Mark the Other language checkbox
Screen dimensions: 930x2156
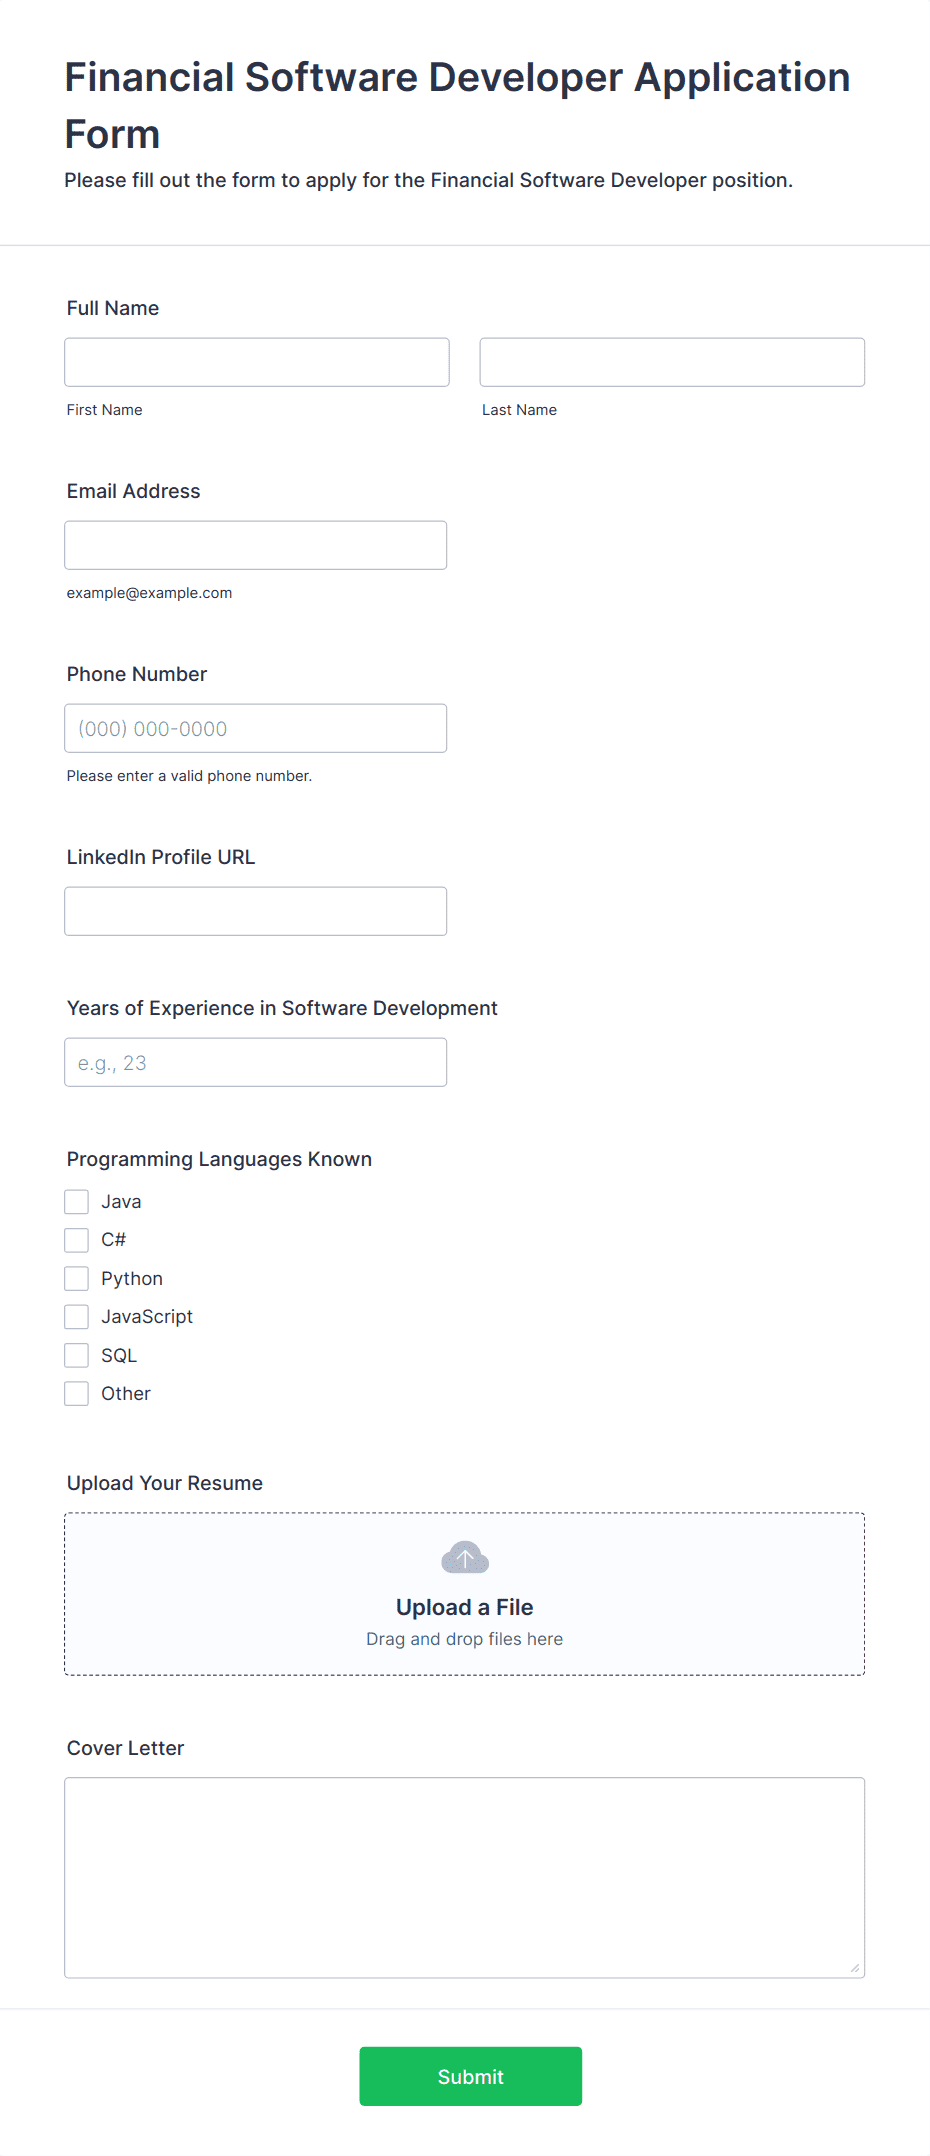[x=76, y=1393]
